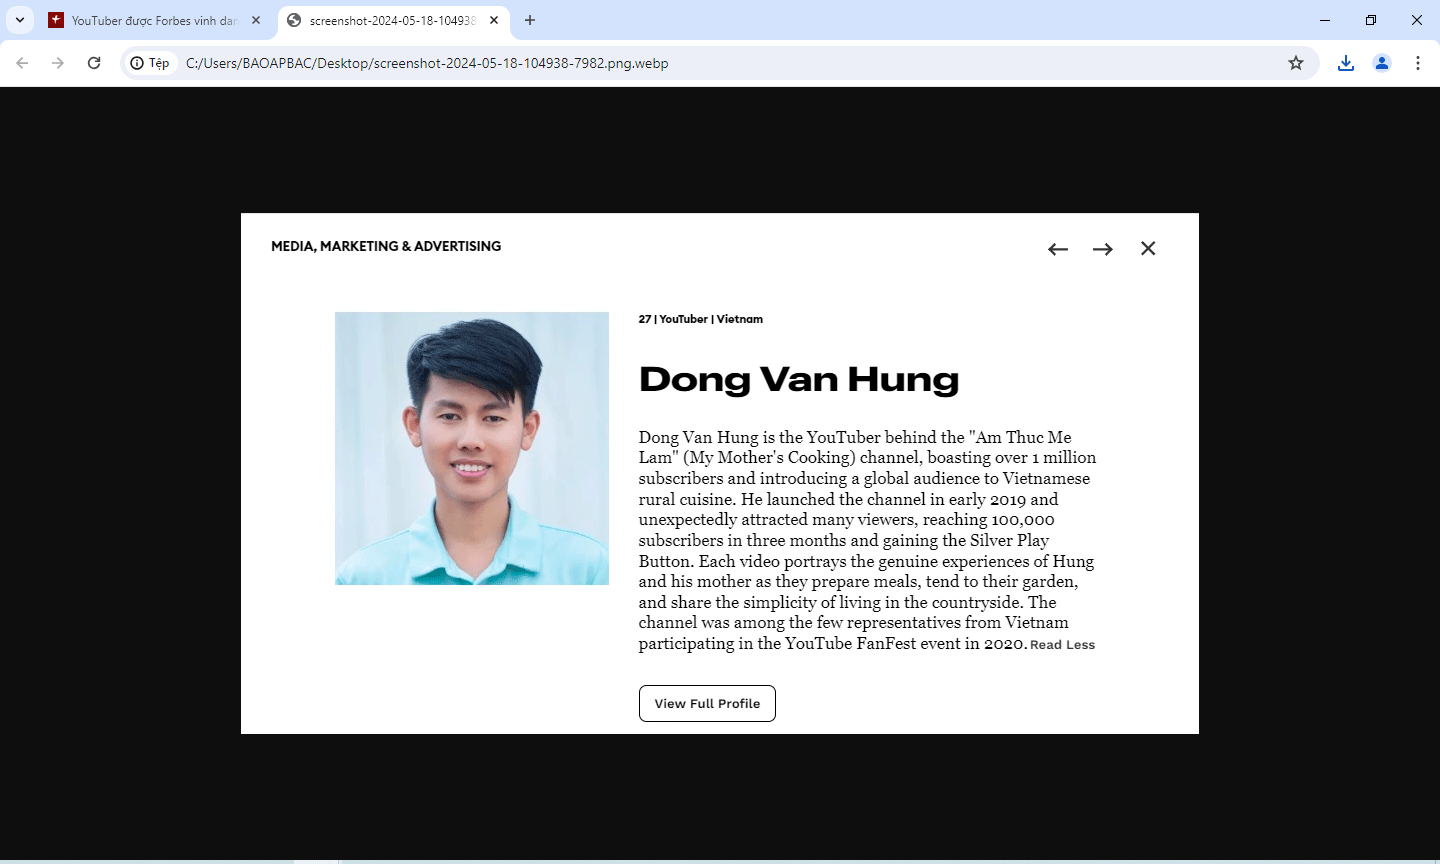Go forward in browser history
This screenshot has height=864, width=1440.
pos(58,63)
